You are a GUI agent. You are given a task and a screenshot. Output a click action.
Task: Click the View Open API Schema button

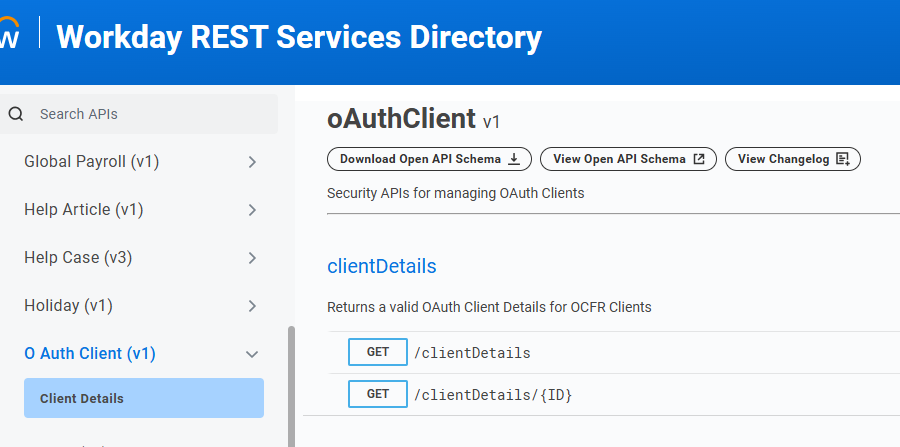click(629, 159)
